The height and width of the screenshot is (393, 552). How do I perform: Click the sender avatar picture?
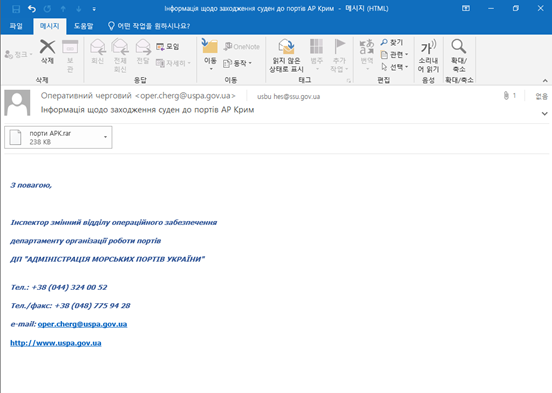click(17, 103)
